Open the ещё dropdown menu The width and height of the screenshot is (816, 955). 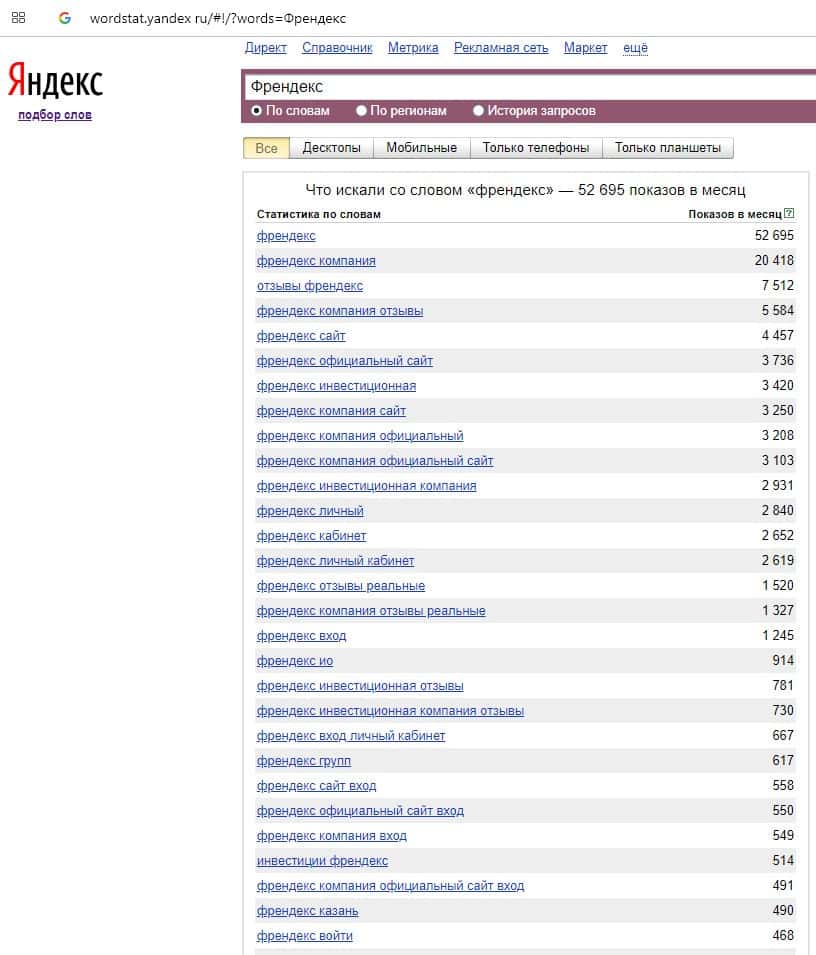point(635,48)
